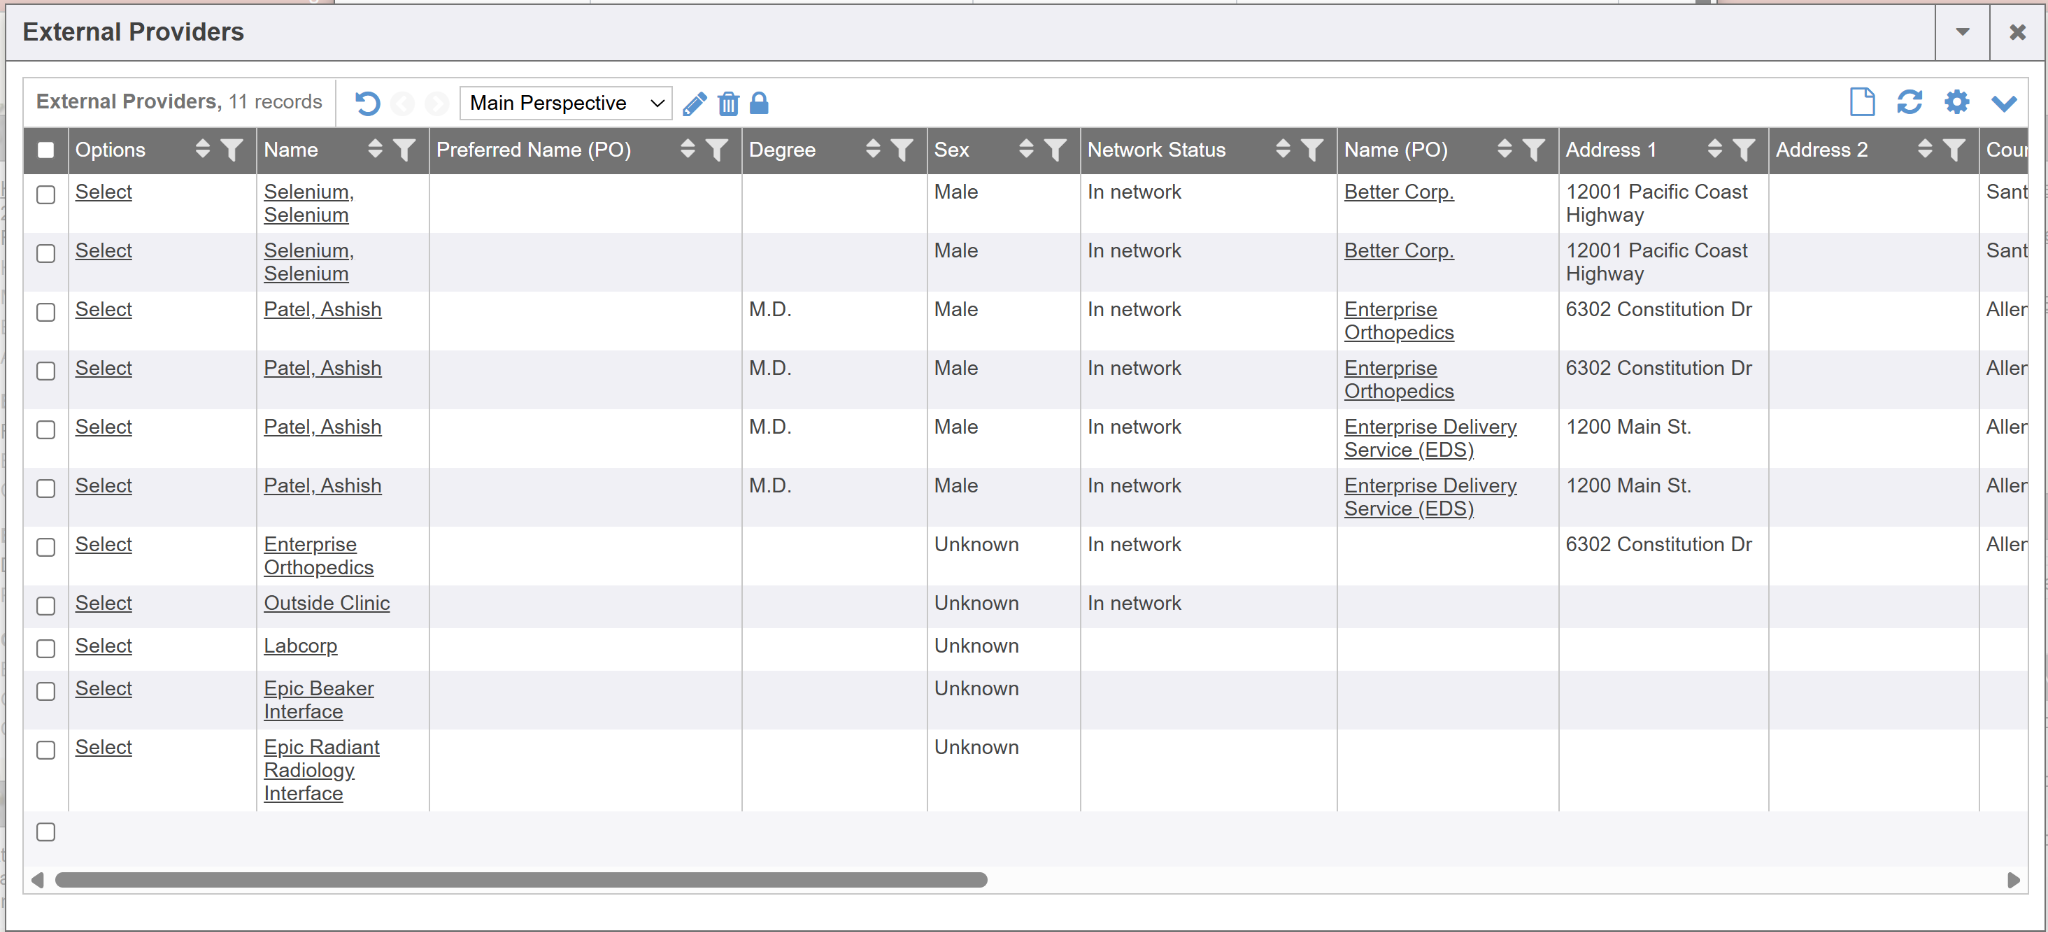Click the refresh records icon
This screenshot has height=932, width=2048.
1909,102
